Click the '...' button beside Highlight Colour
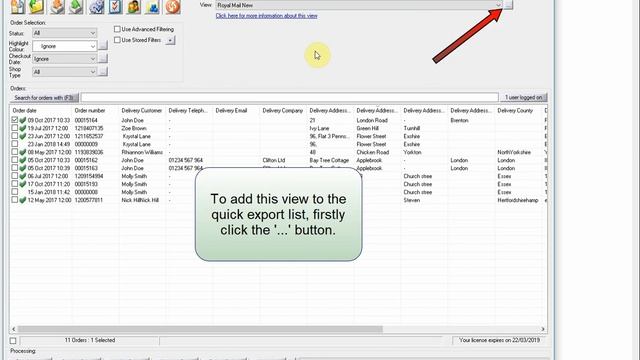Image resolution: width=640 pixels, height=360 pixels. click(103, 45)
